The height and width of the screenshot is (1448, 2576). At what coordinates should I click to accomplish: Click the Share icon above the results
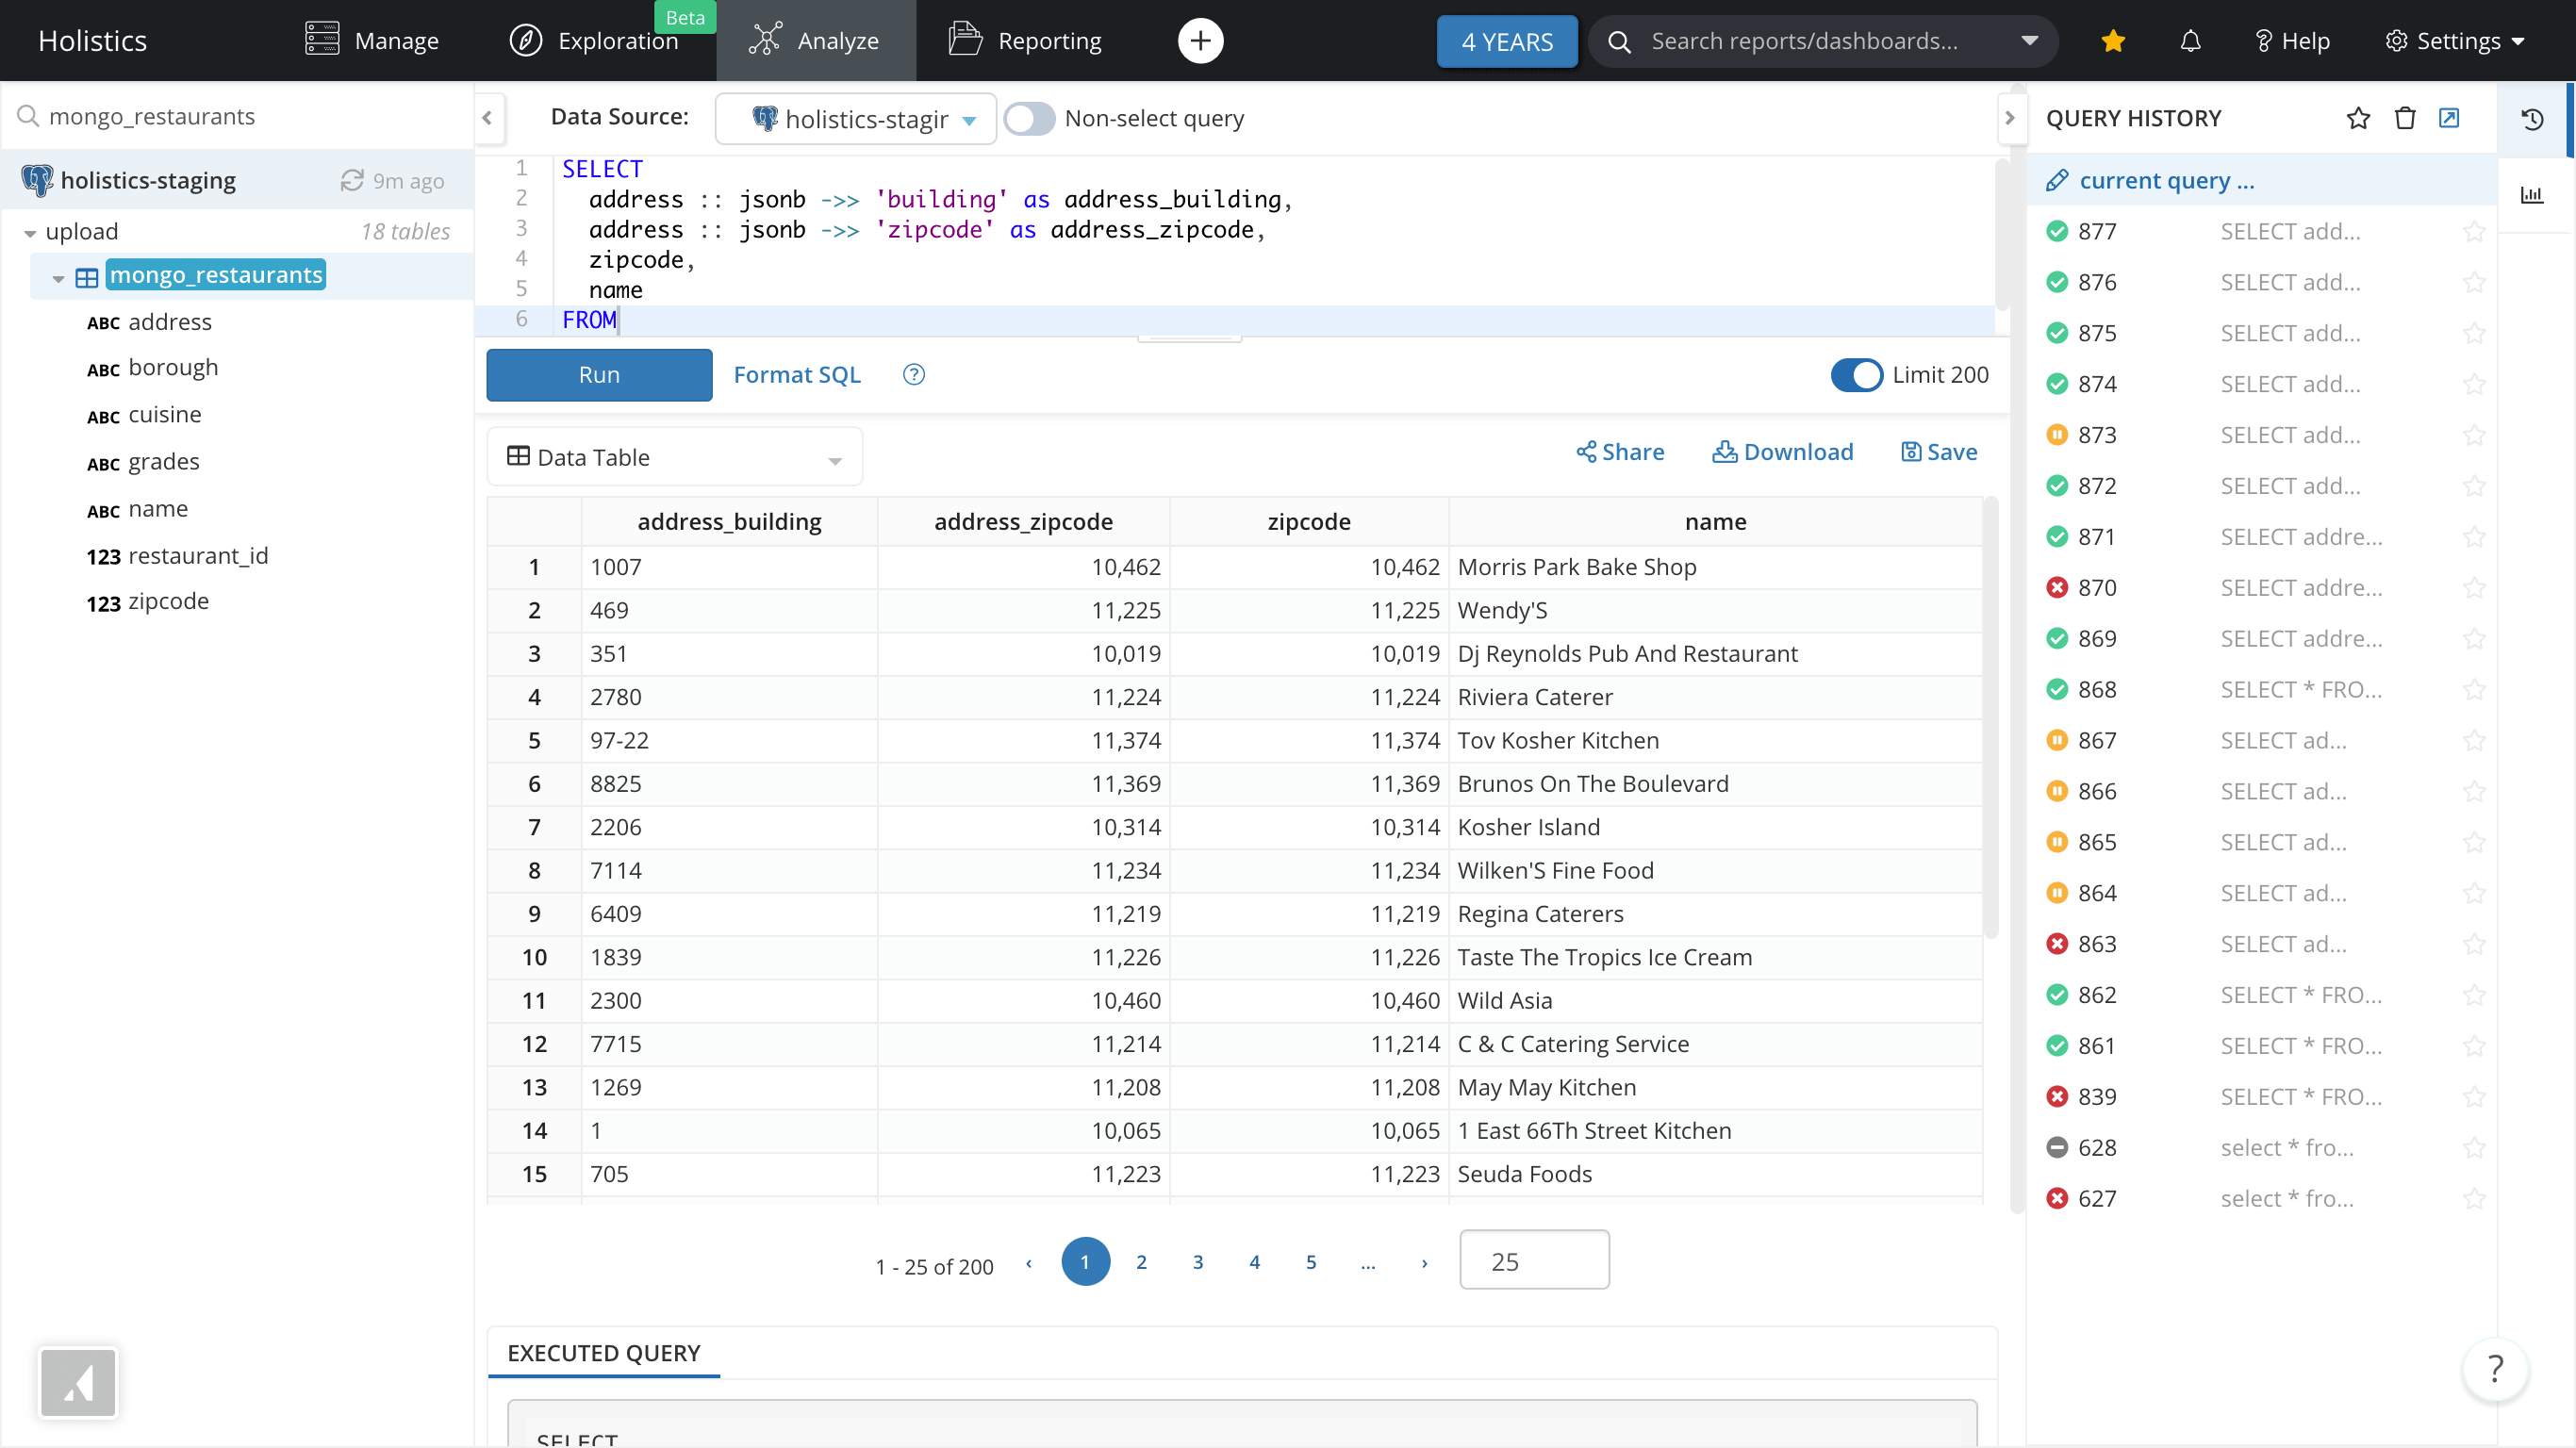pyautogui.click(x=1590, y=452)
